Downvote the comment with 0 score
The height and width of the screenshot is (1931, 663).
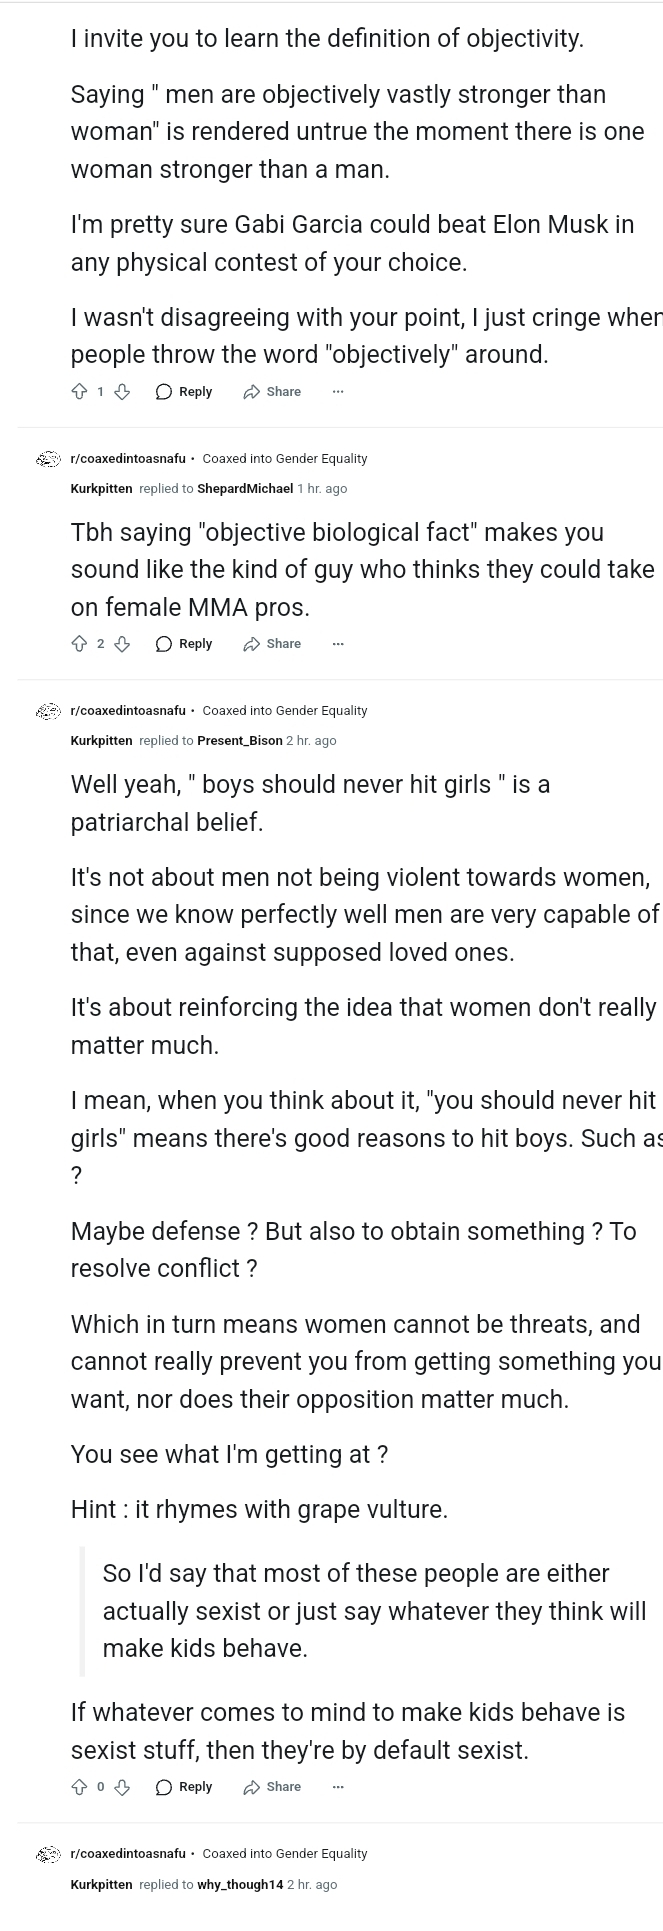(x=122, y=1787)
